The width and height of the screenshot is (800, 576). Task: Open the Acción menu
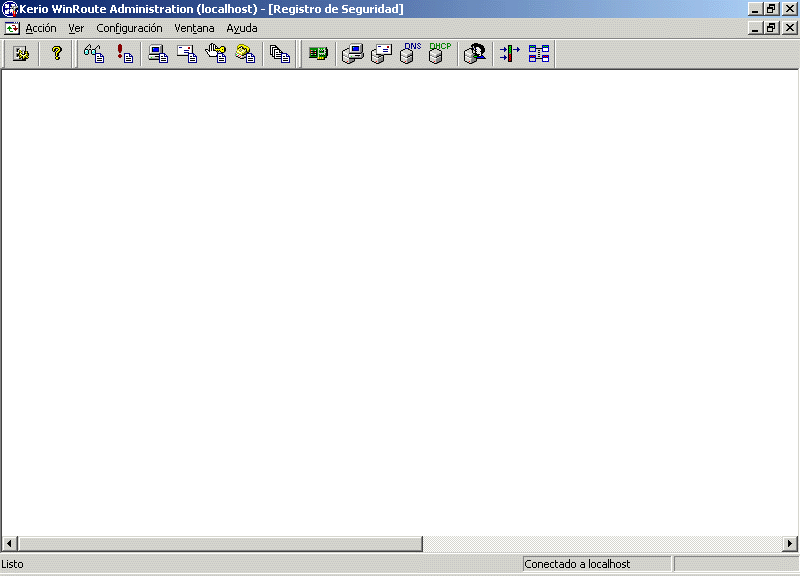(41, 29)
